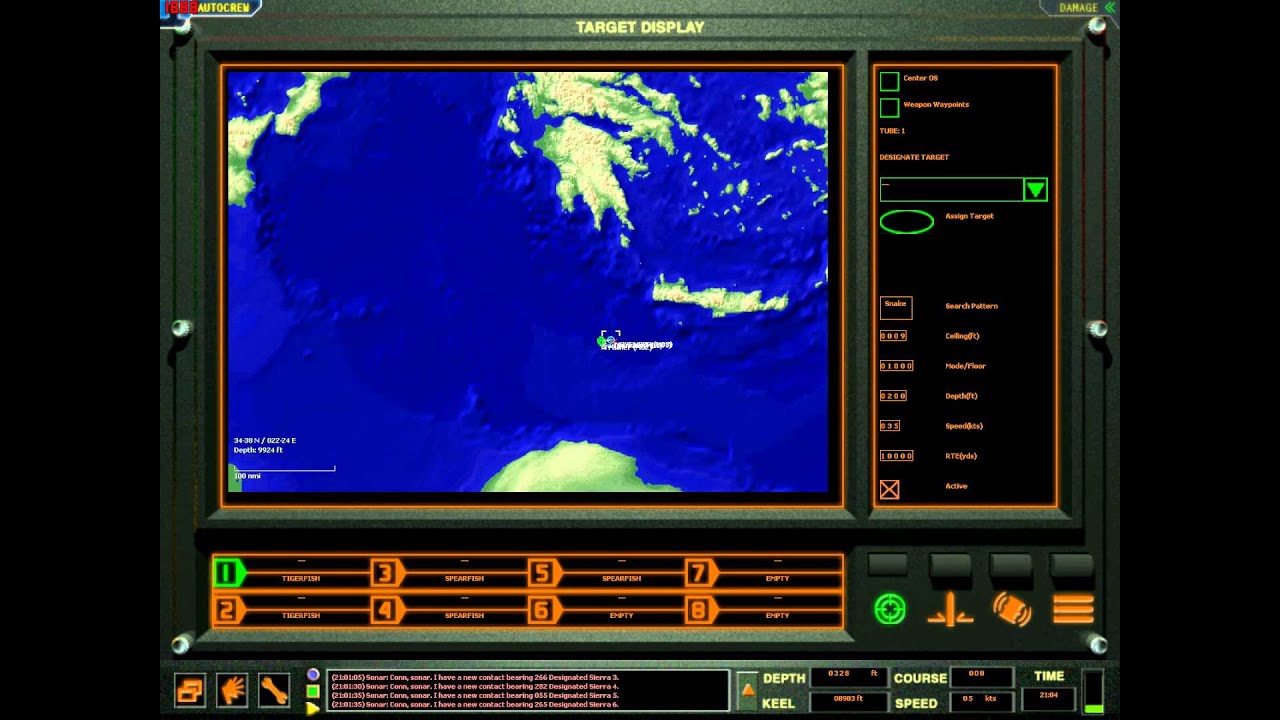1280x720 pixels.
Task: Click the green Assign Target oval button
Action: (906, 221)
